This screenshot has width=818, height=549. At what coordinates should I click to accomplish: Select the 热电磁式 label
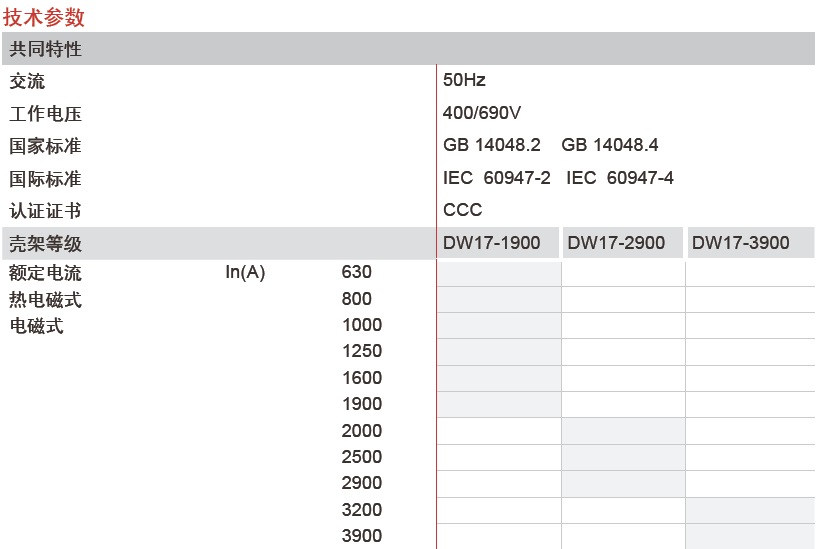click(45, 300)
